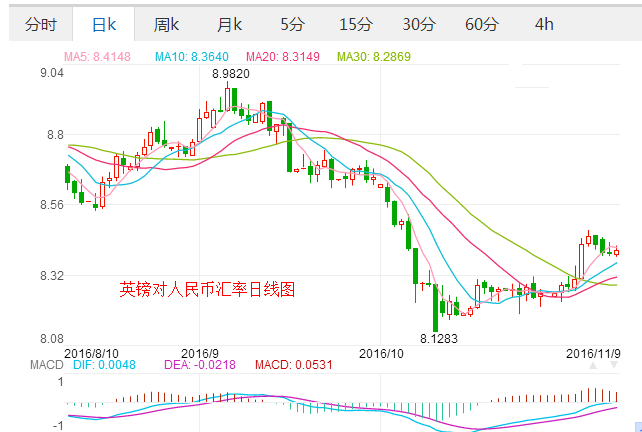Viewport: 642px width, 432px height.
Task: Select the 4h interval tab
Action: click(544, 24)
